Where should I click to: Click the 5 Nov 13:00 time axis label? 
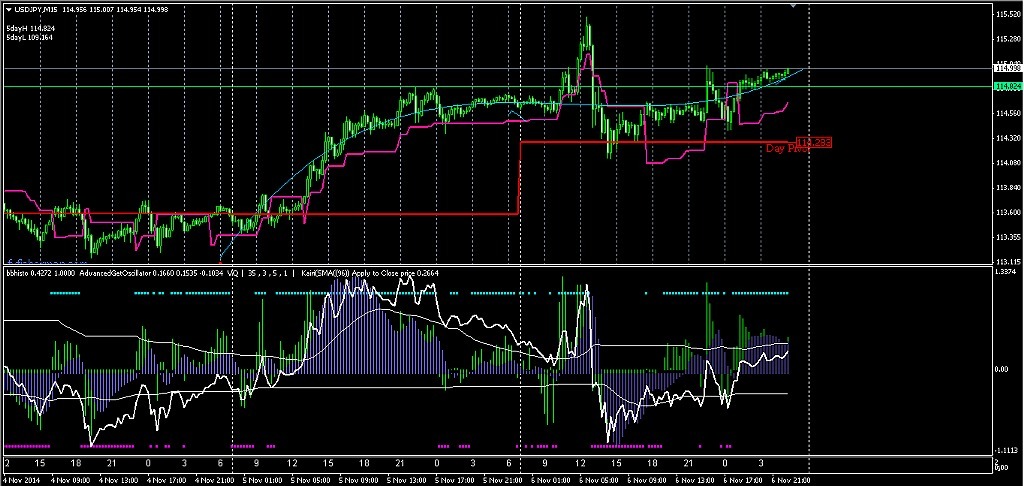[x=409, y=480]
